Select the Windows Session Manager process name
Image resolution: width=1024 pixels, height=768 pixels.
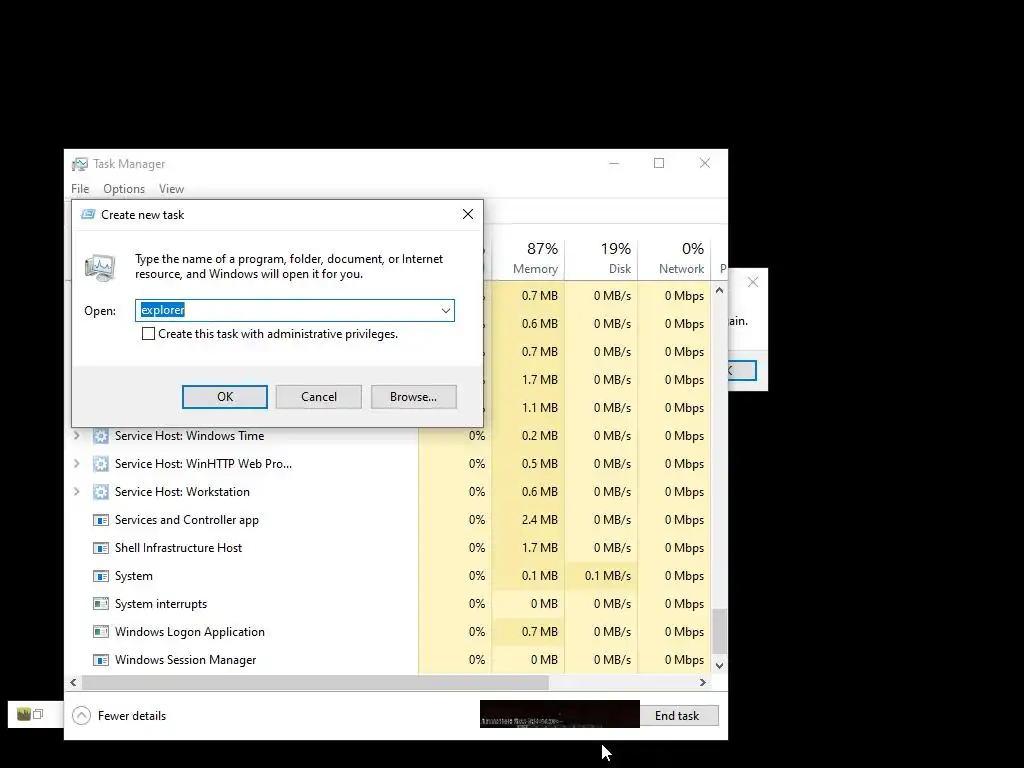tap(185, 660)
